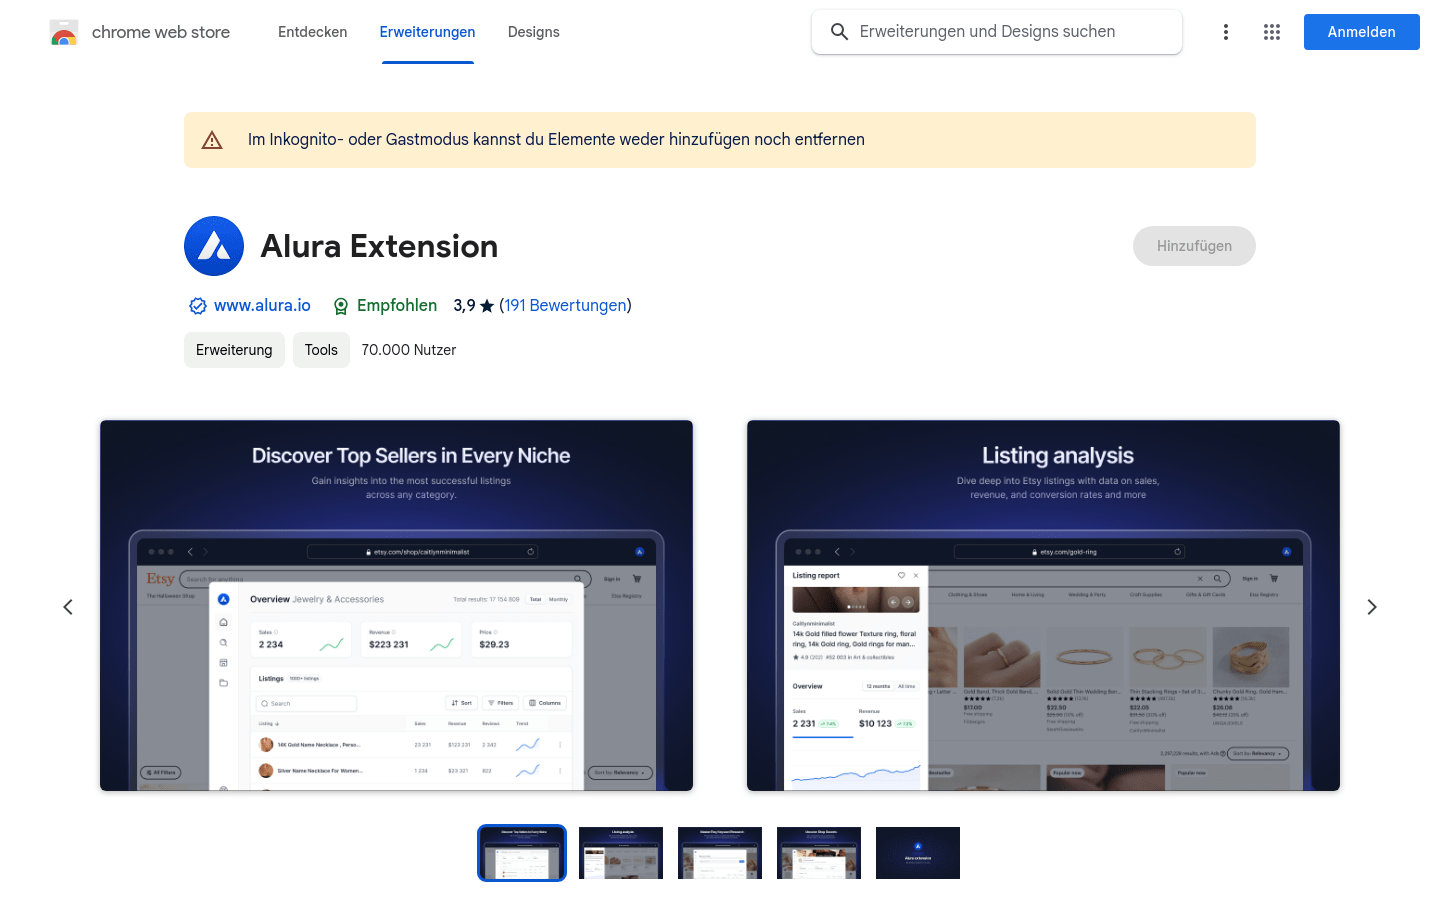Select the Erweiterung category chip
This screenshot has height=900, width=1440.
pyautogui.click(x=234, y=350)
